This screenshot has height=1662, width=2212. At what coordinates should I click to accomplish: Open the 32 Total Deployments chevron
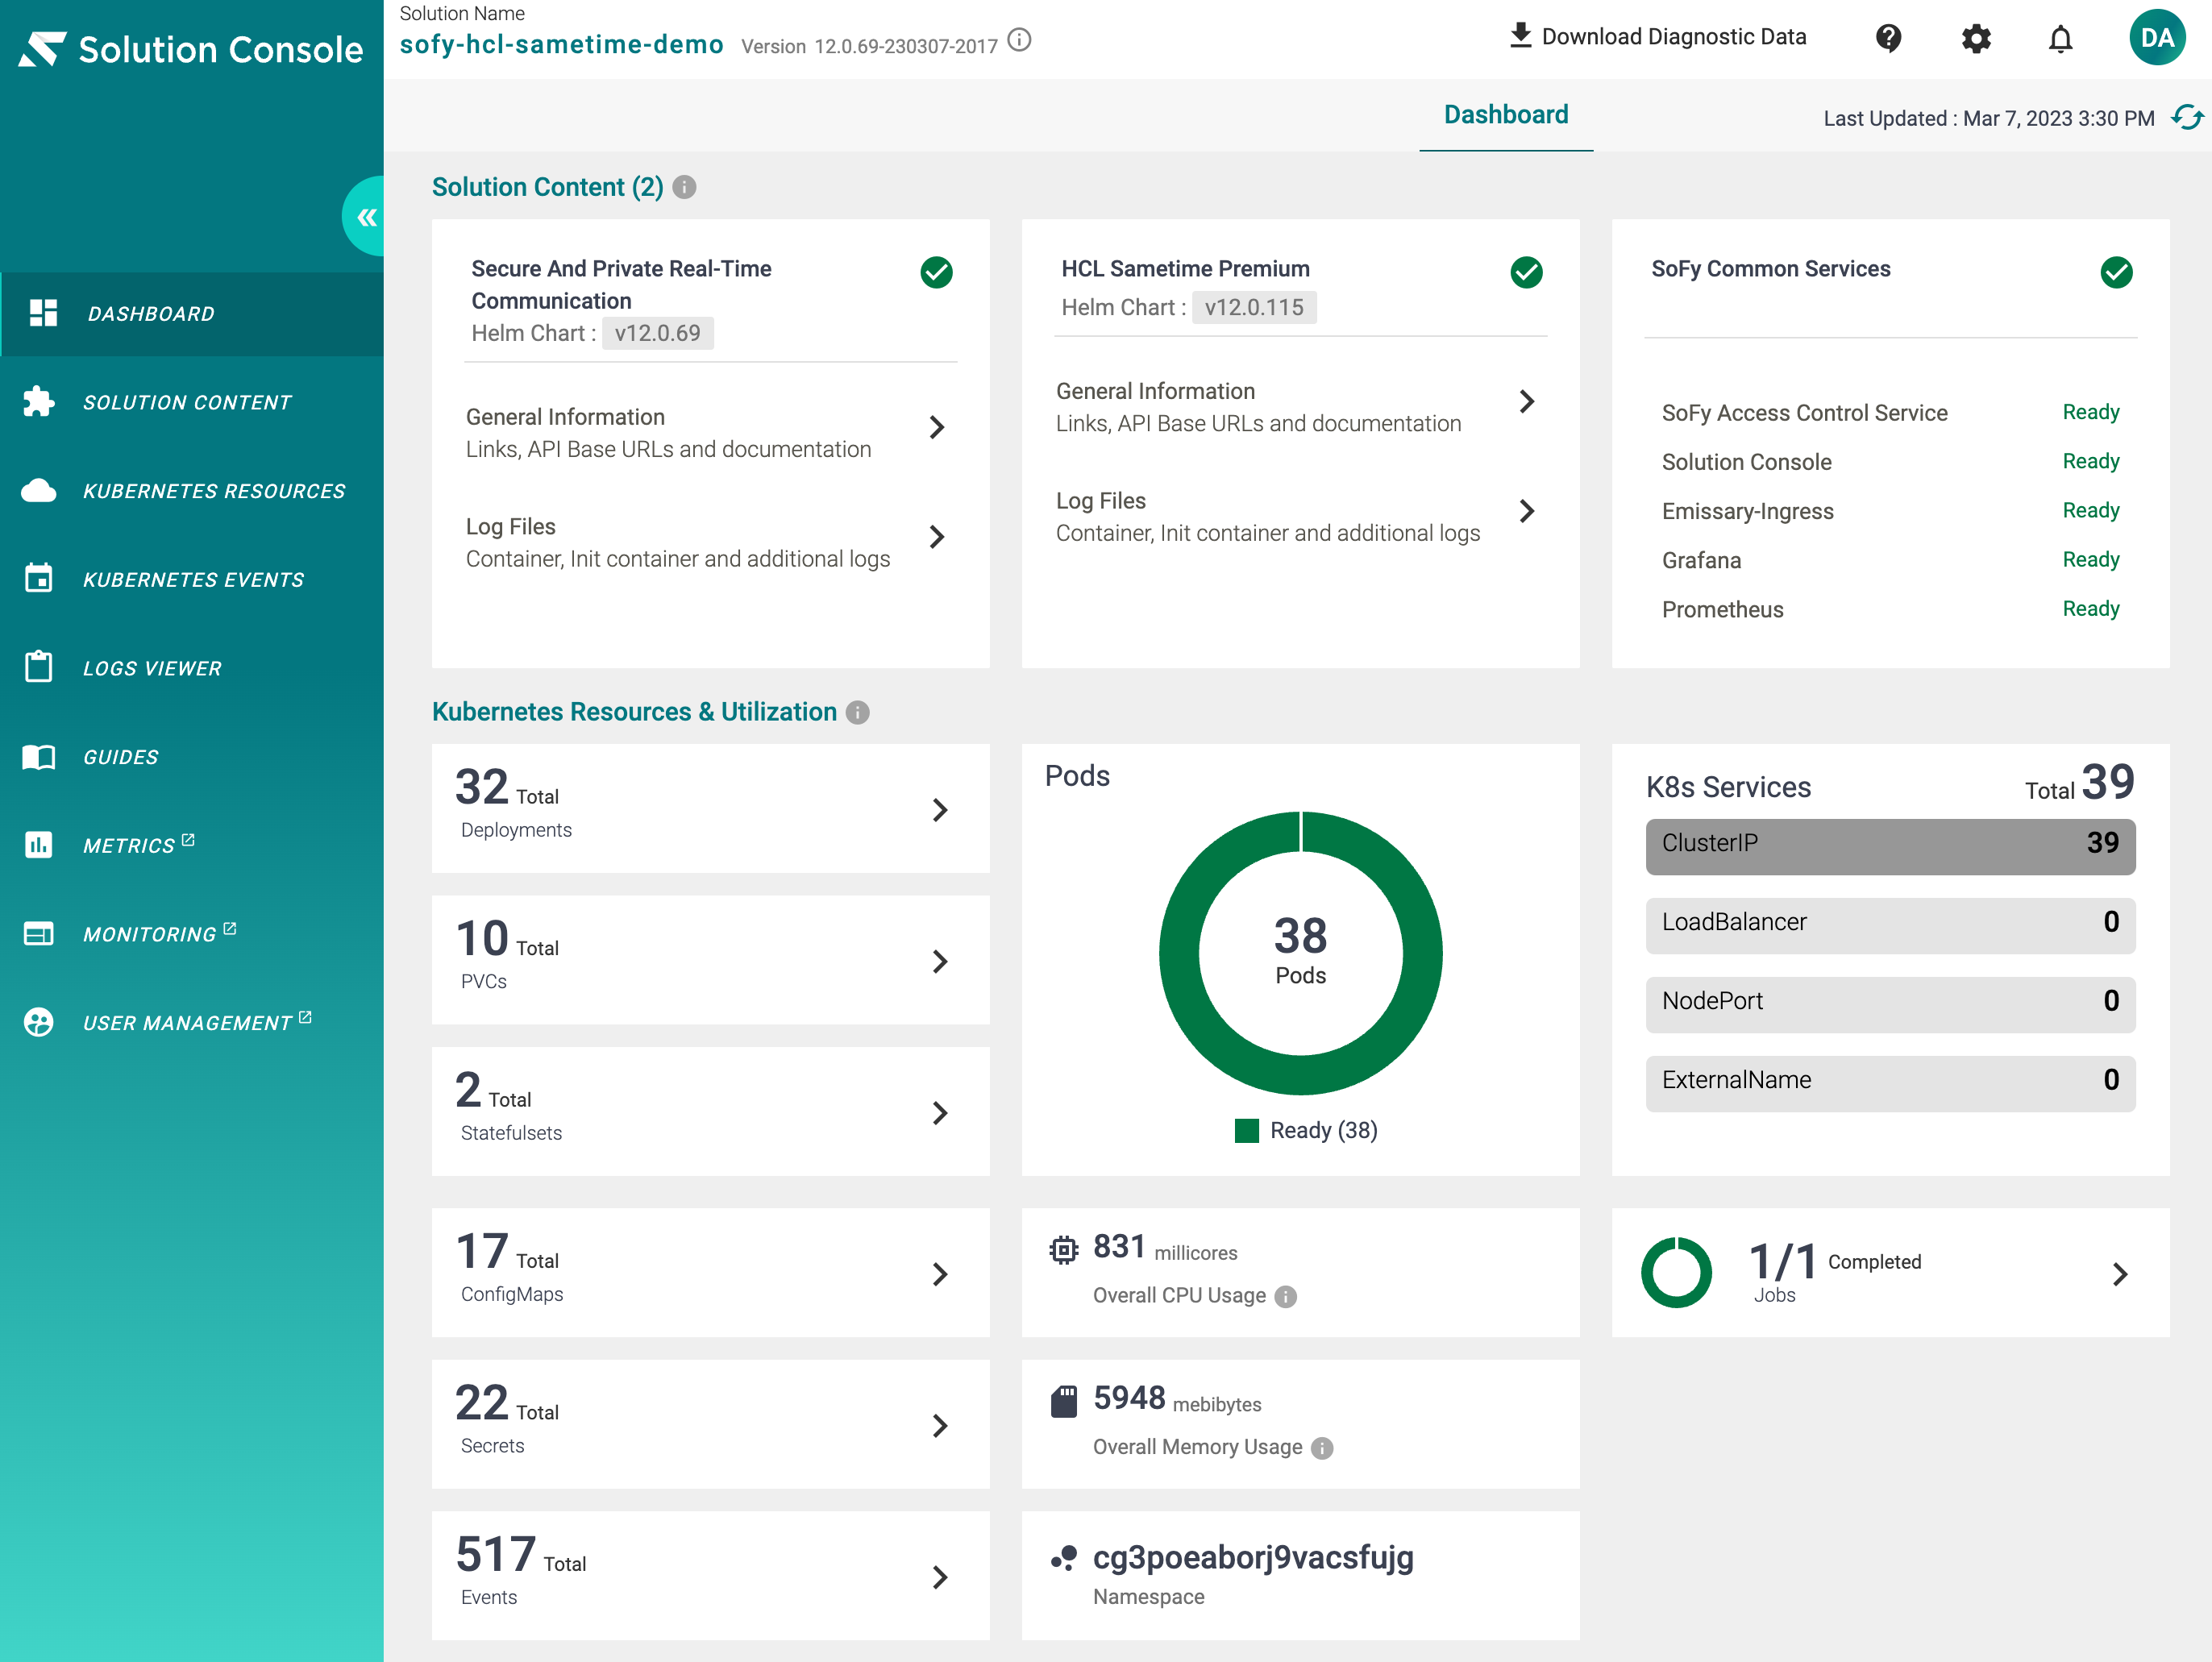click(939, 810)
